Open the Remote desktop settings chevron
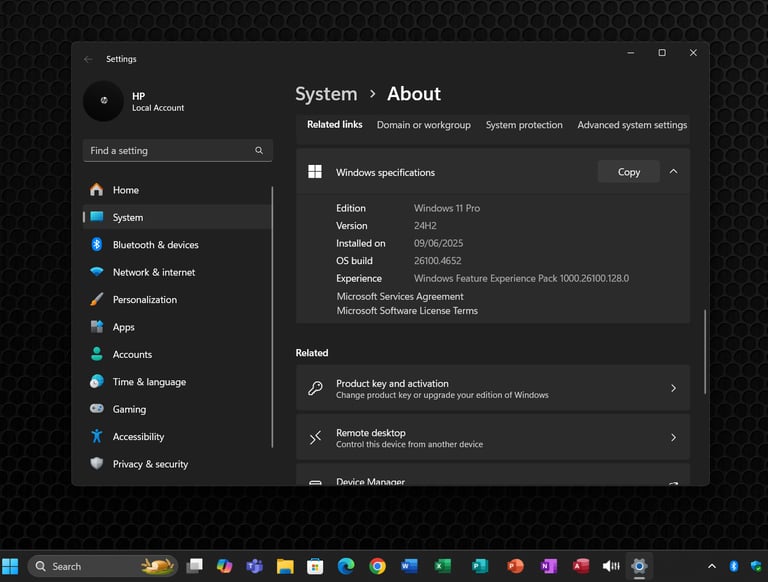This screenshot has width=768, height=582. pyautogui.click(x=673, y=438)
